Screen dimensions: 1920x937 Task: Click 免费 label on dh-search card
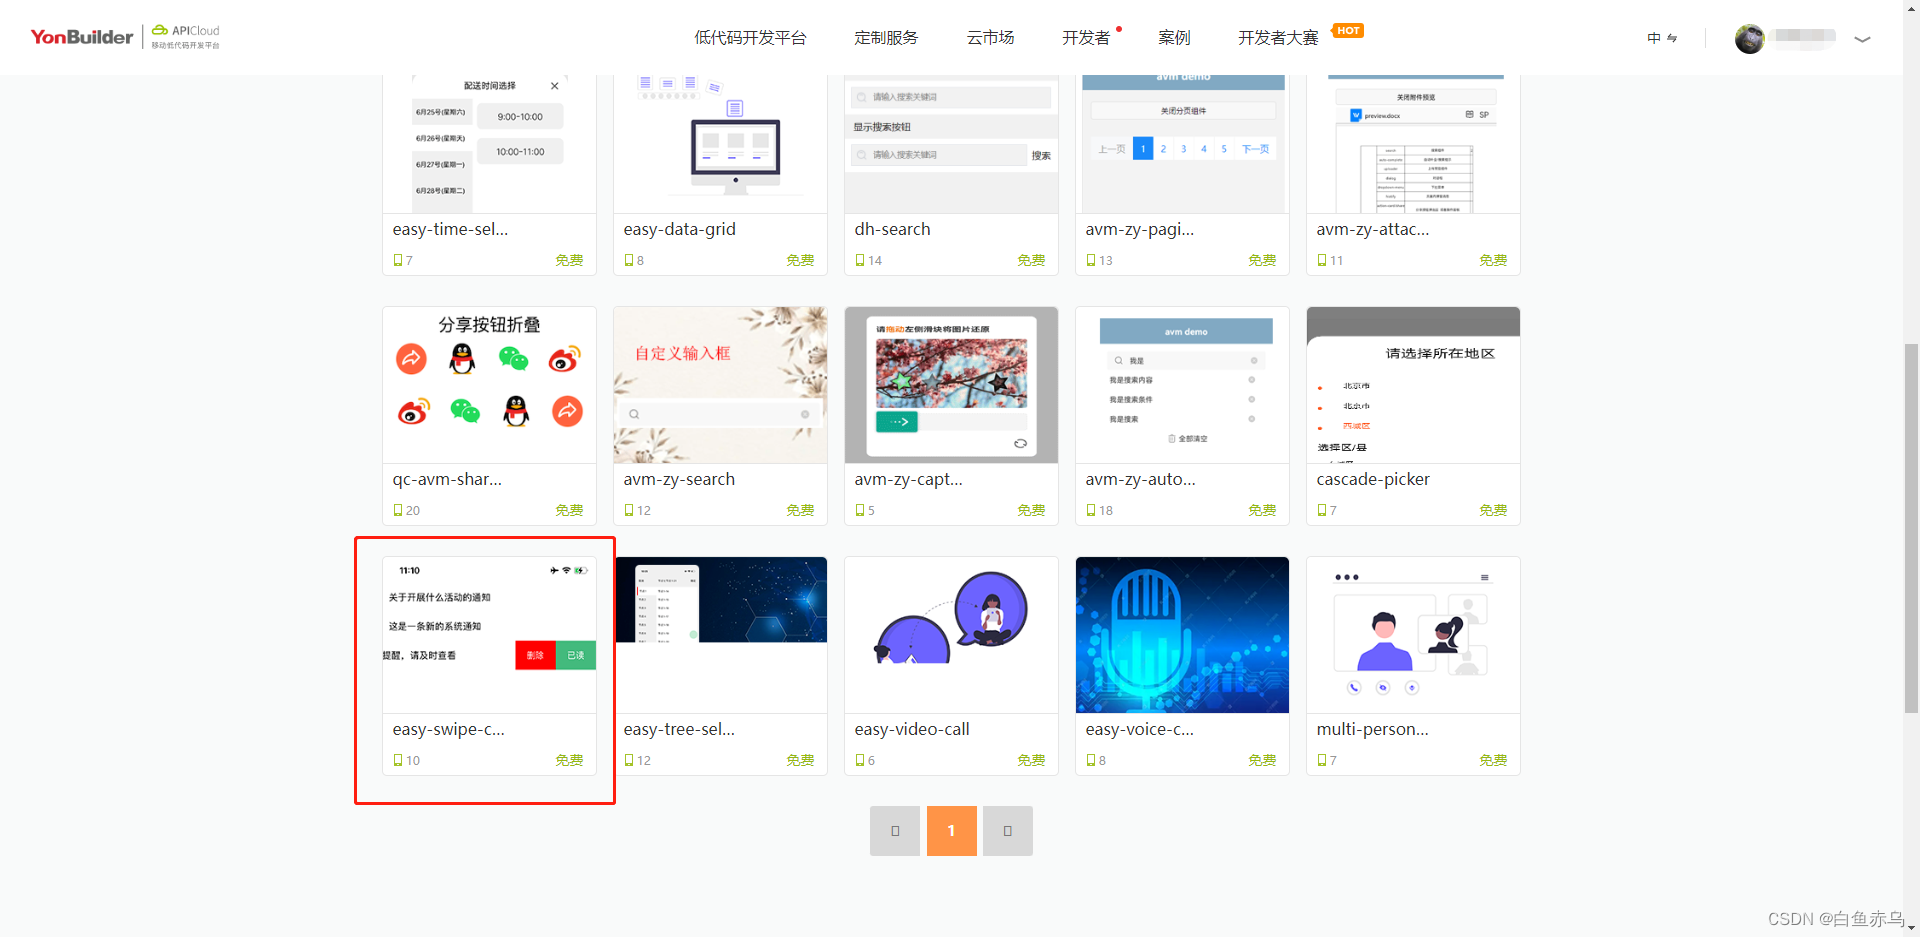click(1031, 260)
